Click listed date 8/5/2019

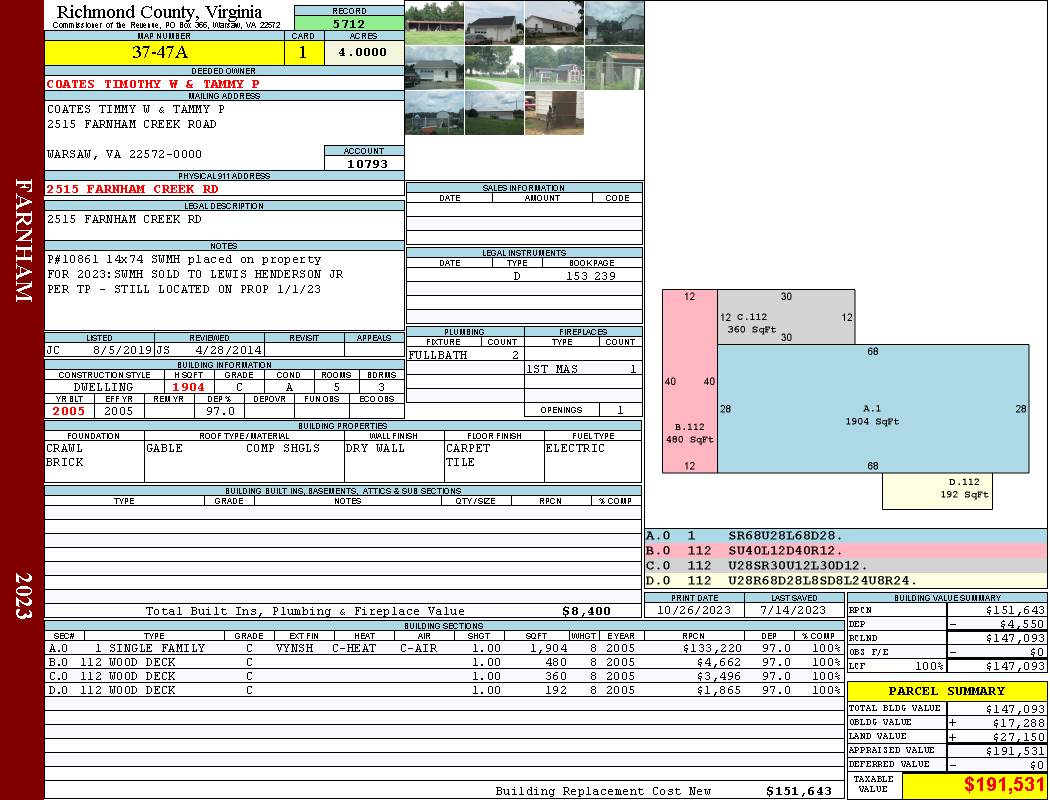point(123,349)
